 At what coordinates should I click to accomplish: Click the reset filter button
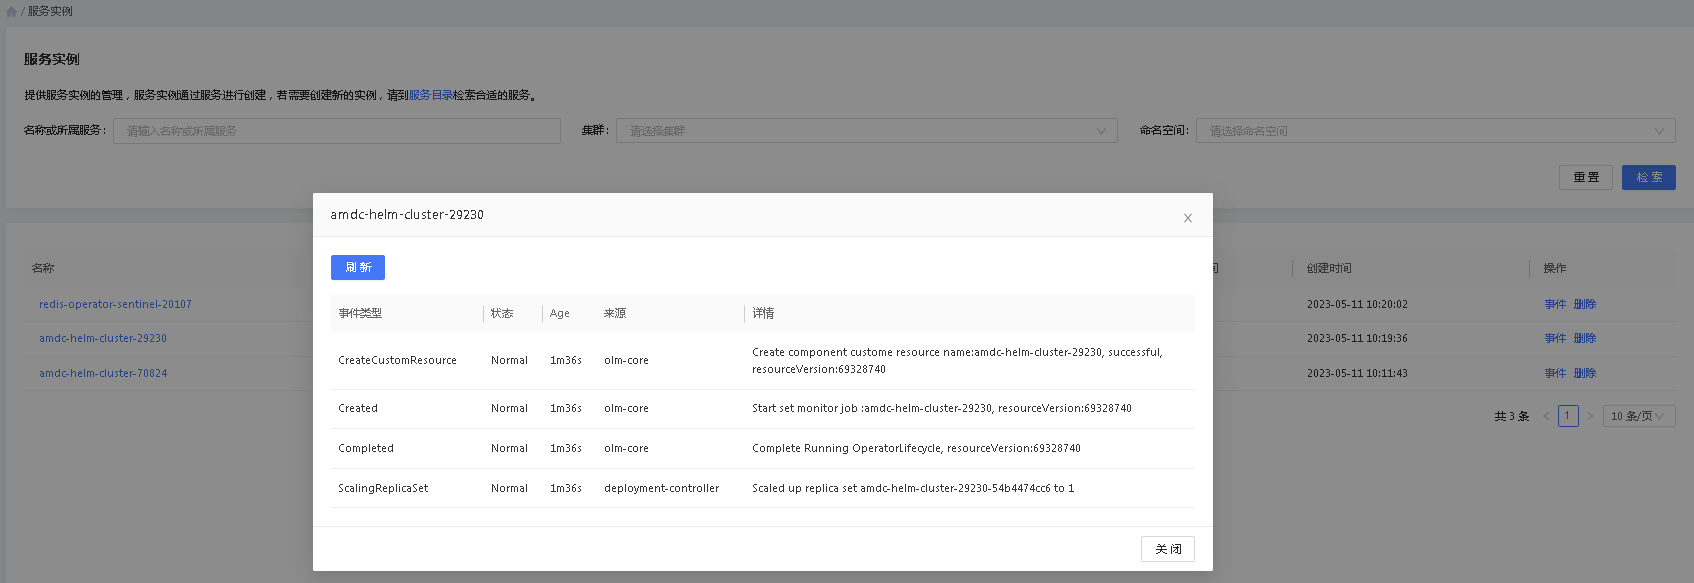click(x=1585, y=177)
